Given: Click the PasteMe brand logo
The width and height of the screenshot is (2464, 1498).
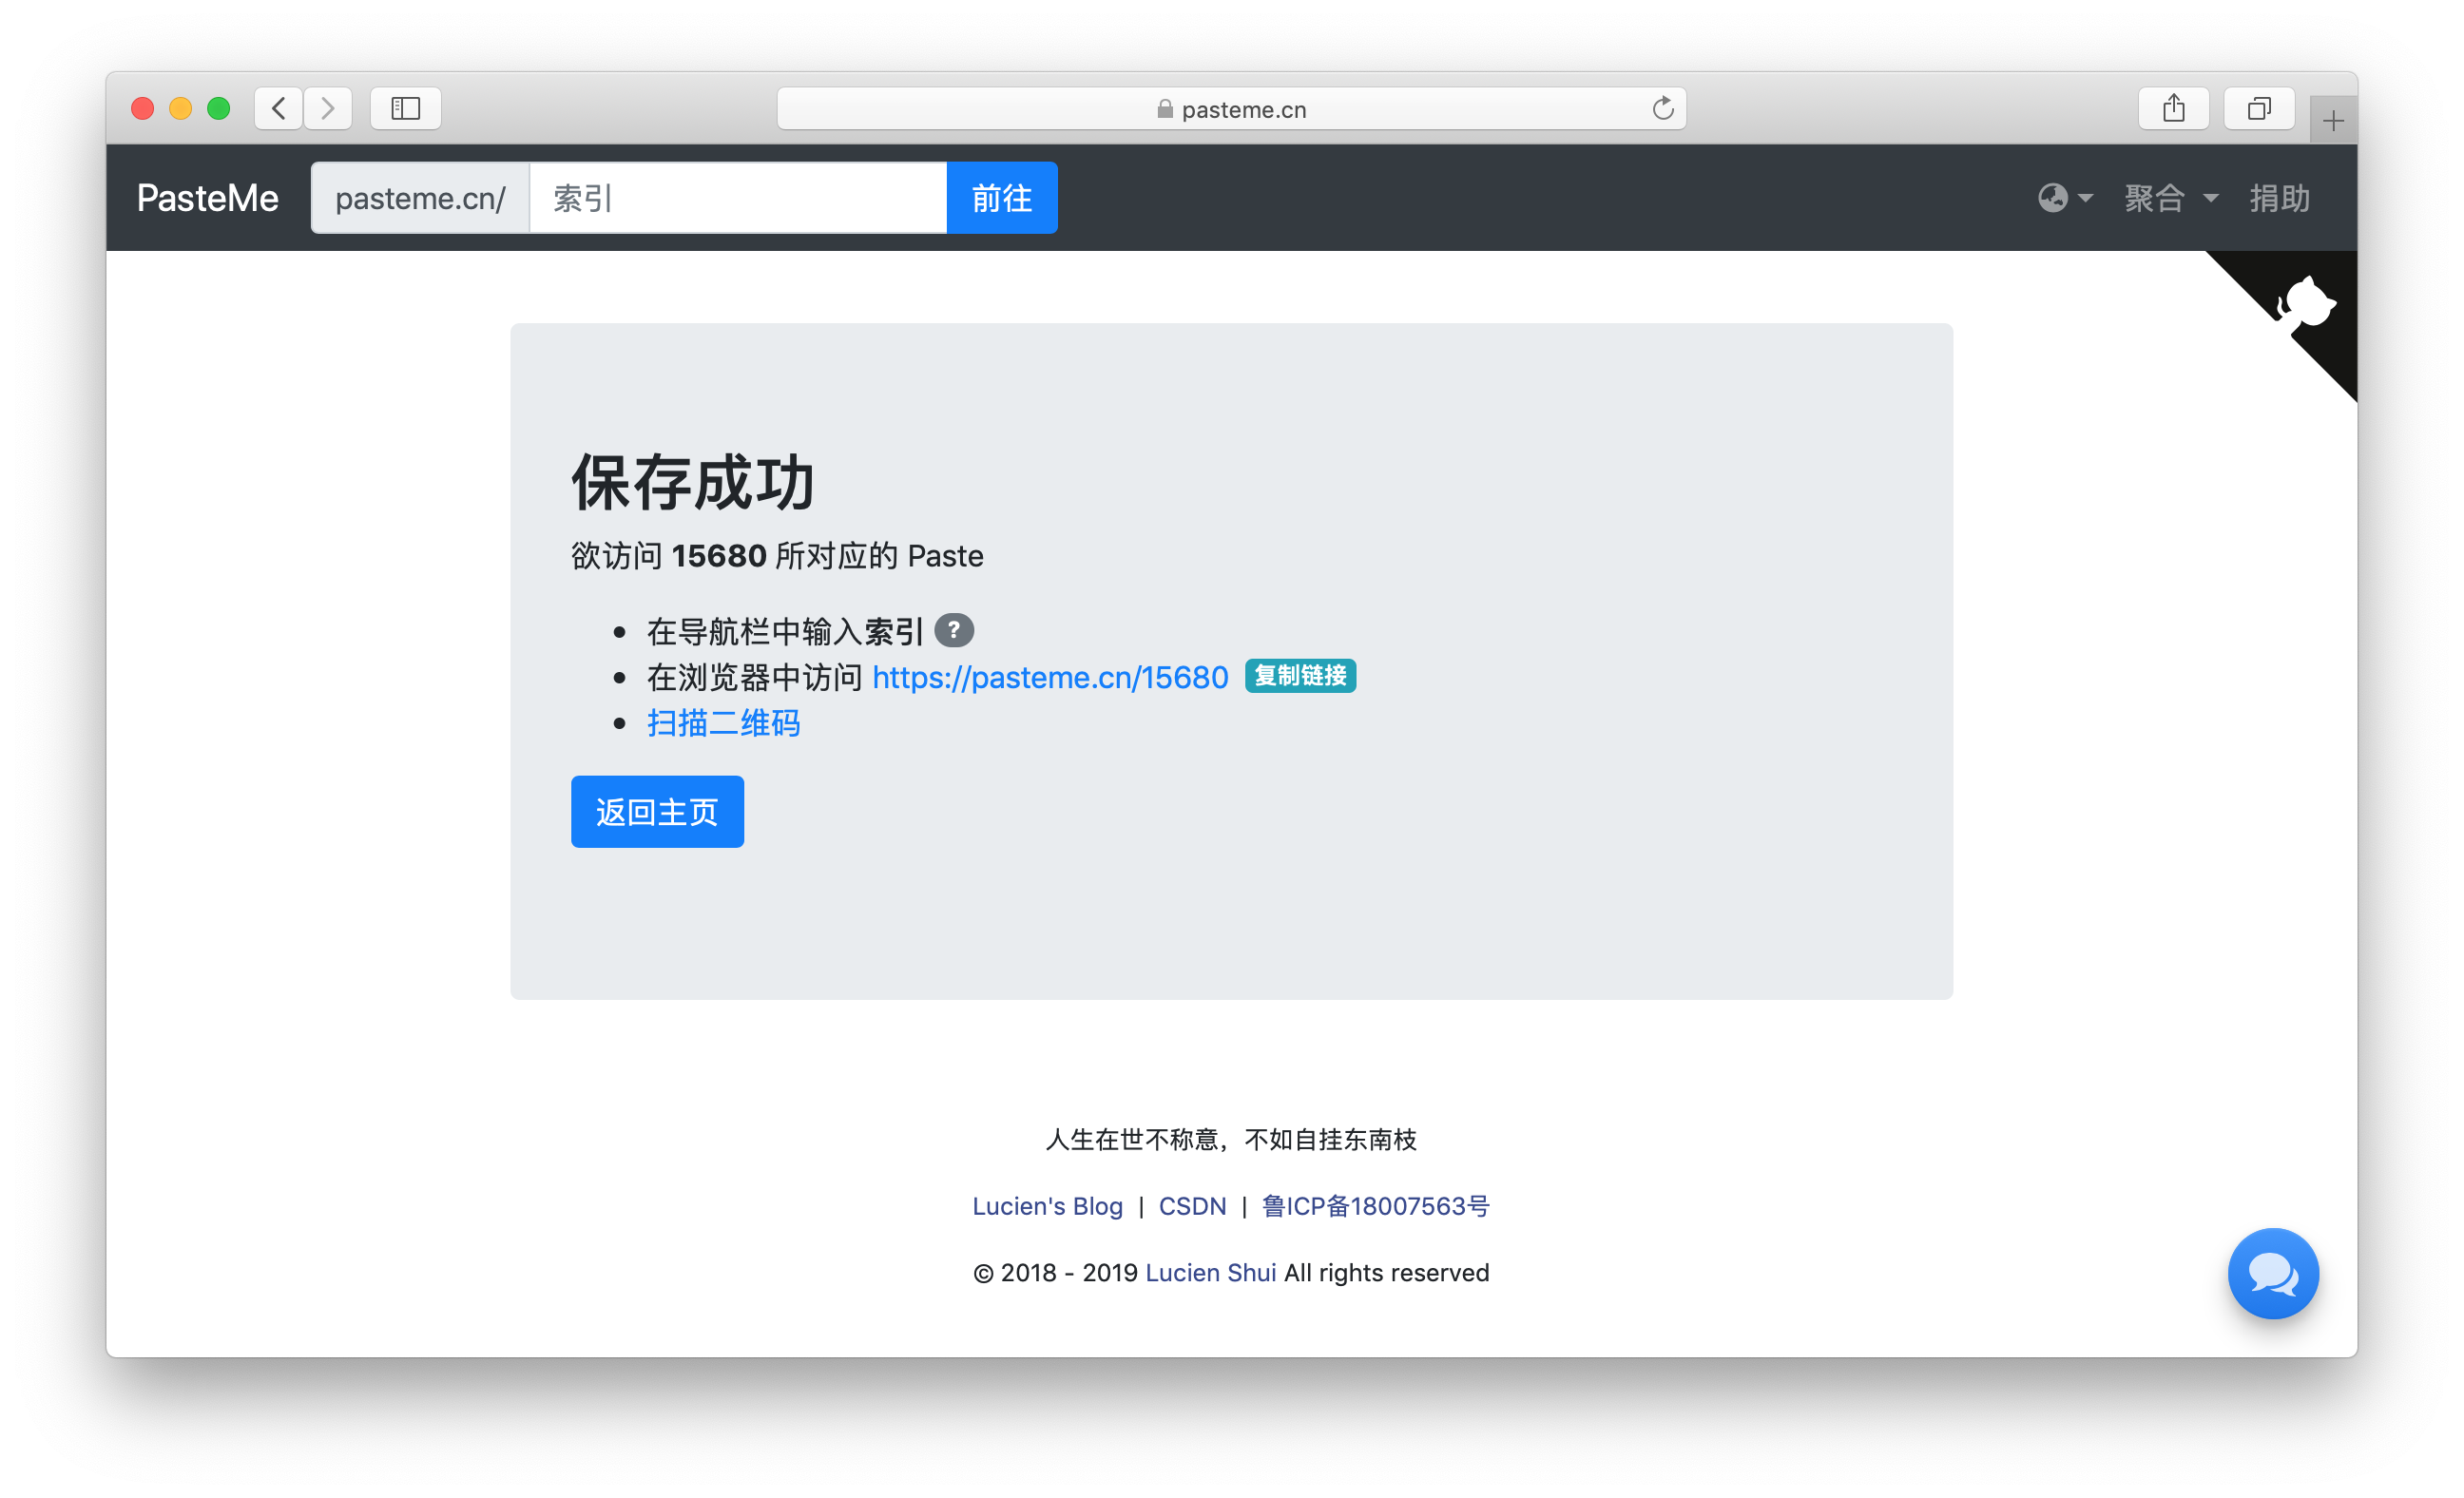Looking at the screenshot, I should (x=207, y=198).
